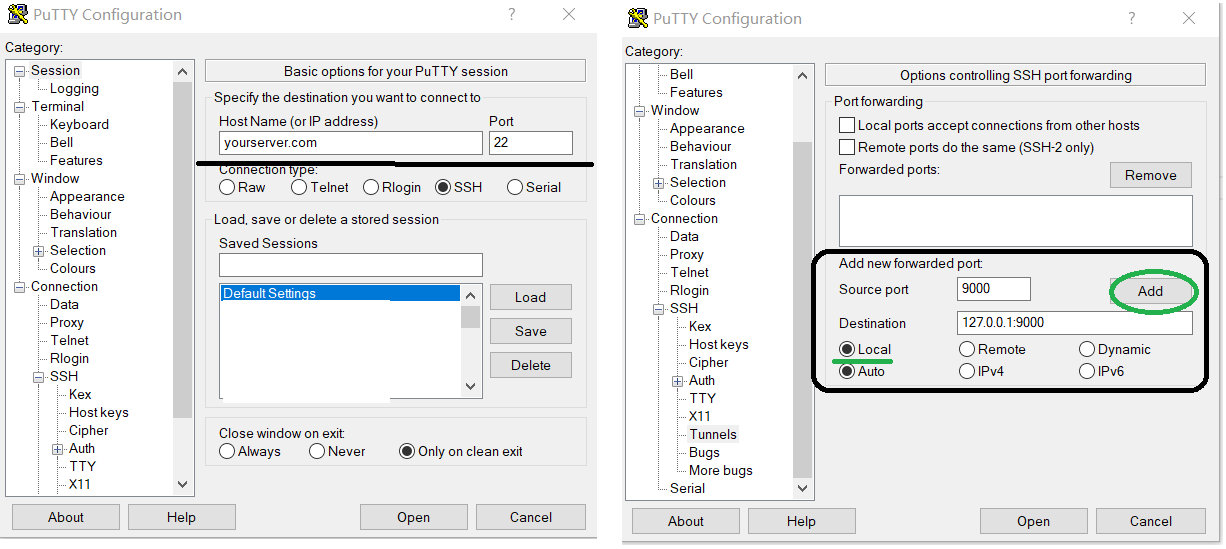Choose Telnet as the connection type

tap(299, 187)
